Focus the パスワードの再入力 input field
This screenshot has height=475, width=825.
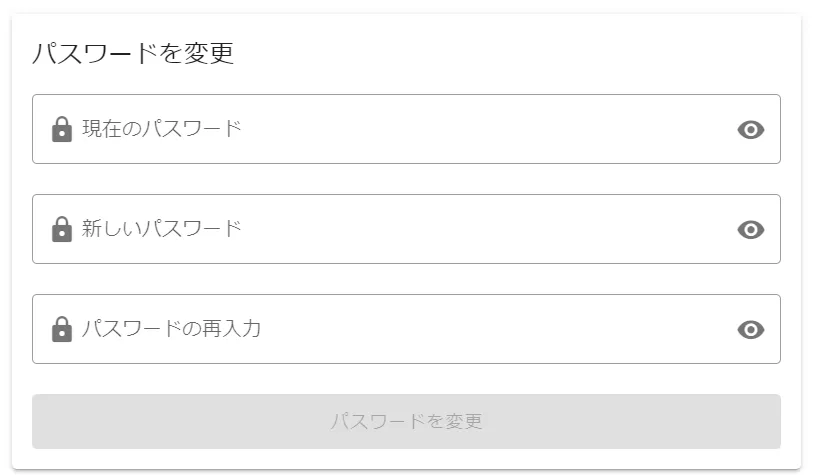(400, 329)
